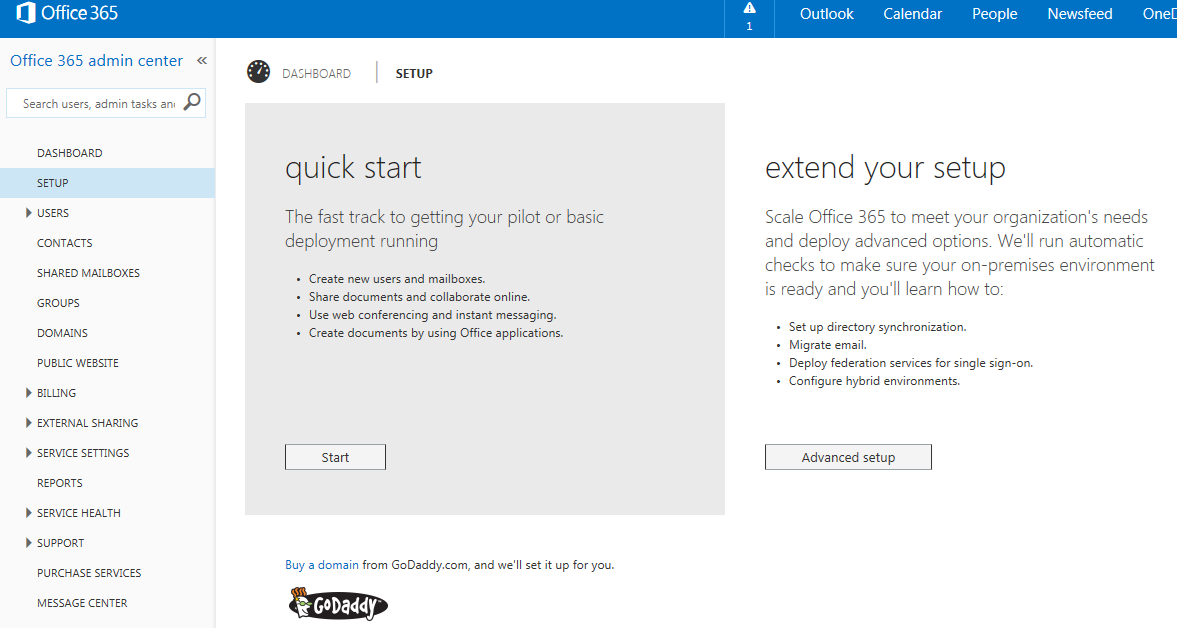The image size is (1177, 628).
Task: Open CONTACTS in the sidebar
Action: point(65,243)
